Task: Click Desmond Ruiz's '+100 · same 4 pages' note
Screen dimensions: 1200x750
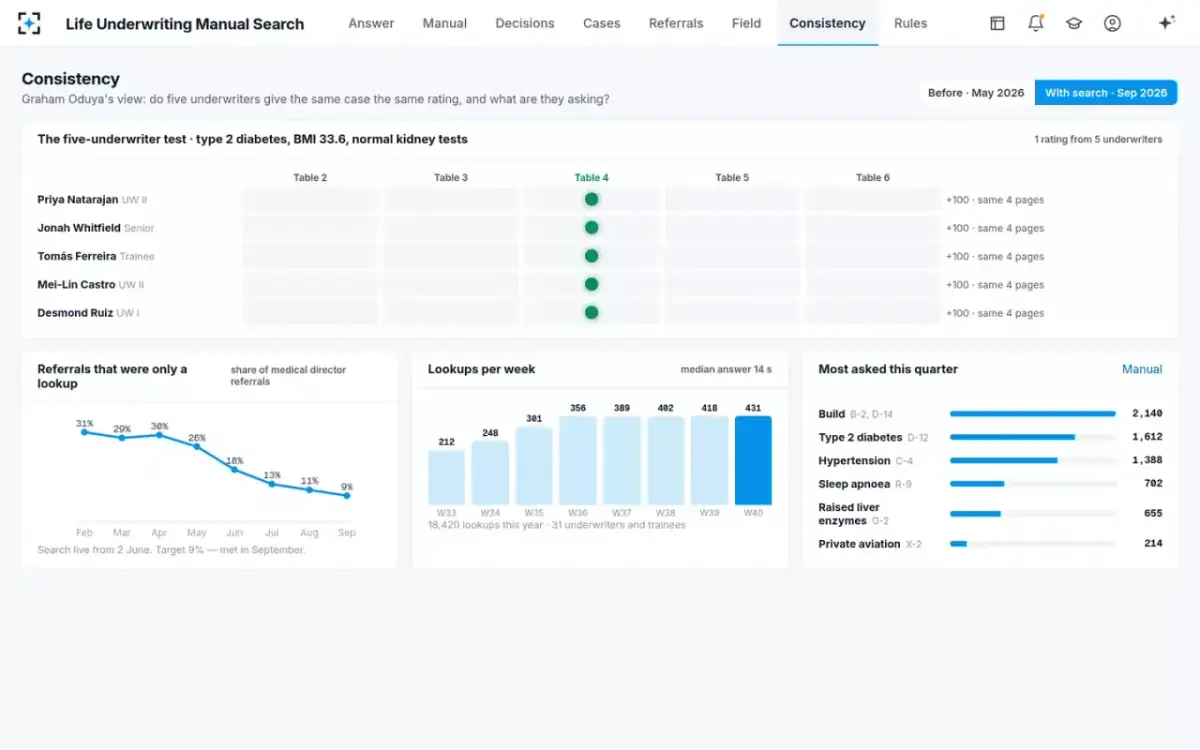Action: click(995, 313)
